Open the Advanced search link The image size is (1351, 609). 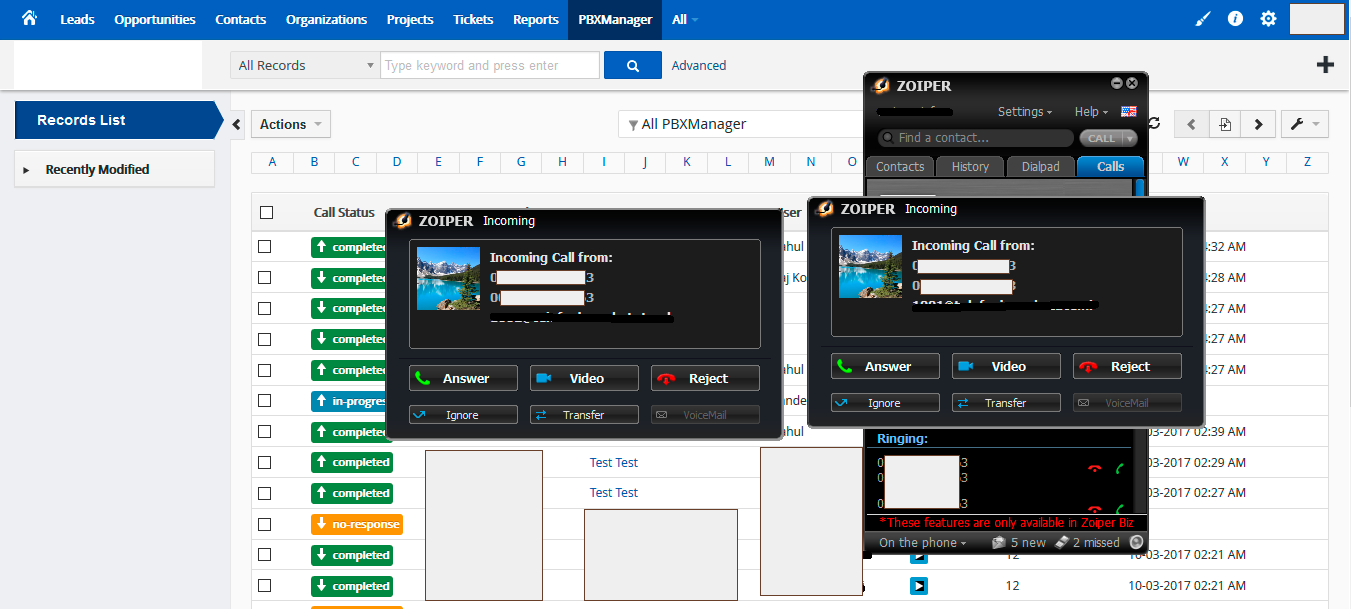[x=698, y=64]
